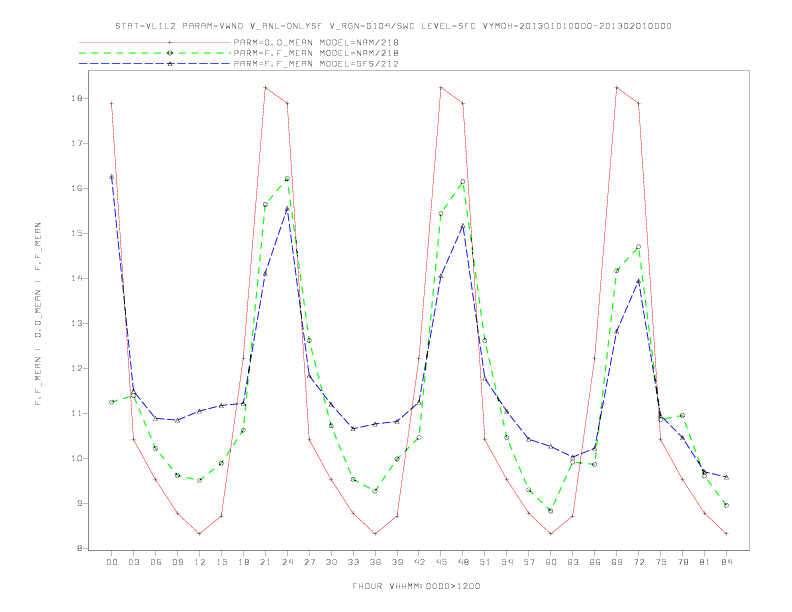Viewport: 792px width, 612px height.
Task: Select legend entry PARM=O.O_MEAN MODEL=NAM/218
Action: pyautogui.click(x=316, y=42)
